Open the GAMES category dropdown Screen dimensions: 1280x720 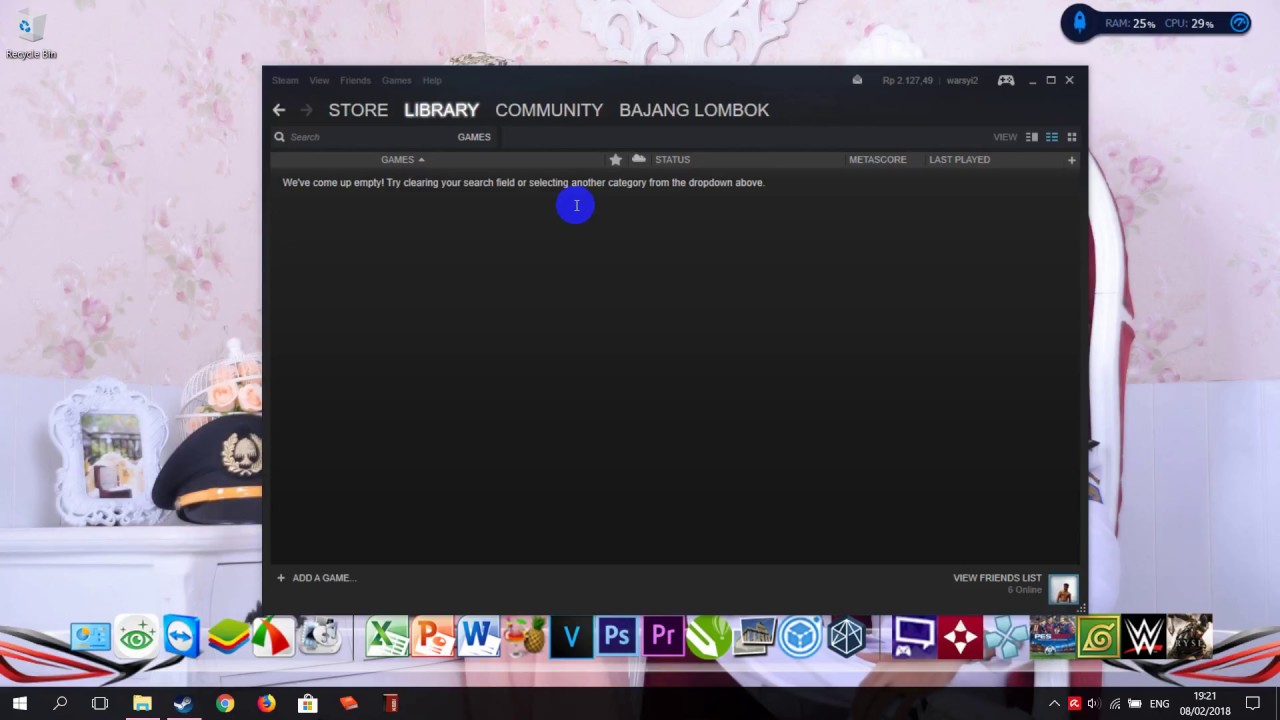click(x=474, y=137)
